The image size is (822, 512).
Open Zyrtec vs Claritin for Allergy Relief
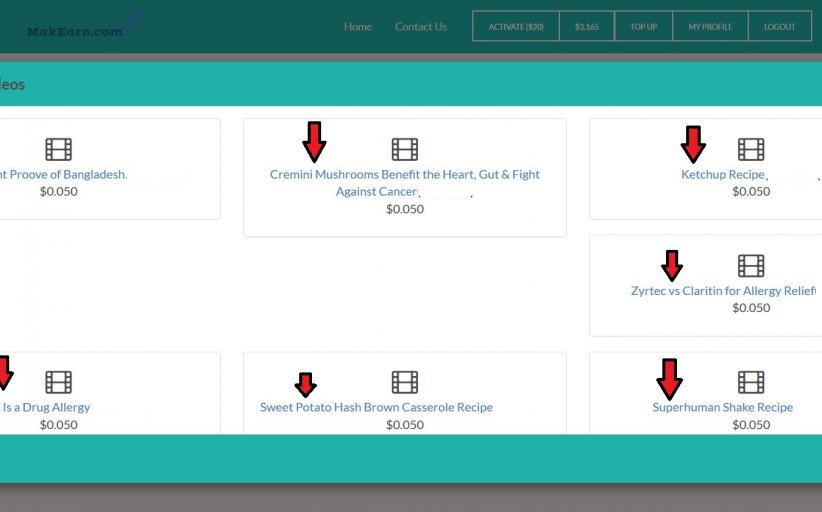(x=723, y=292)
